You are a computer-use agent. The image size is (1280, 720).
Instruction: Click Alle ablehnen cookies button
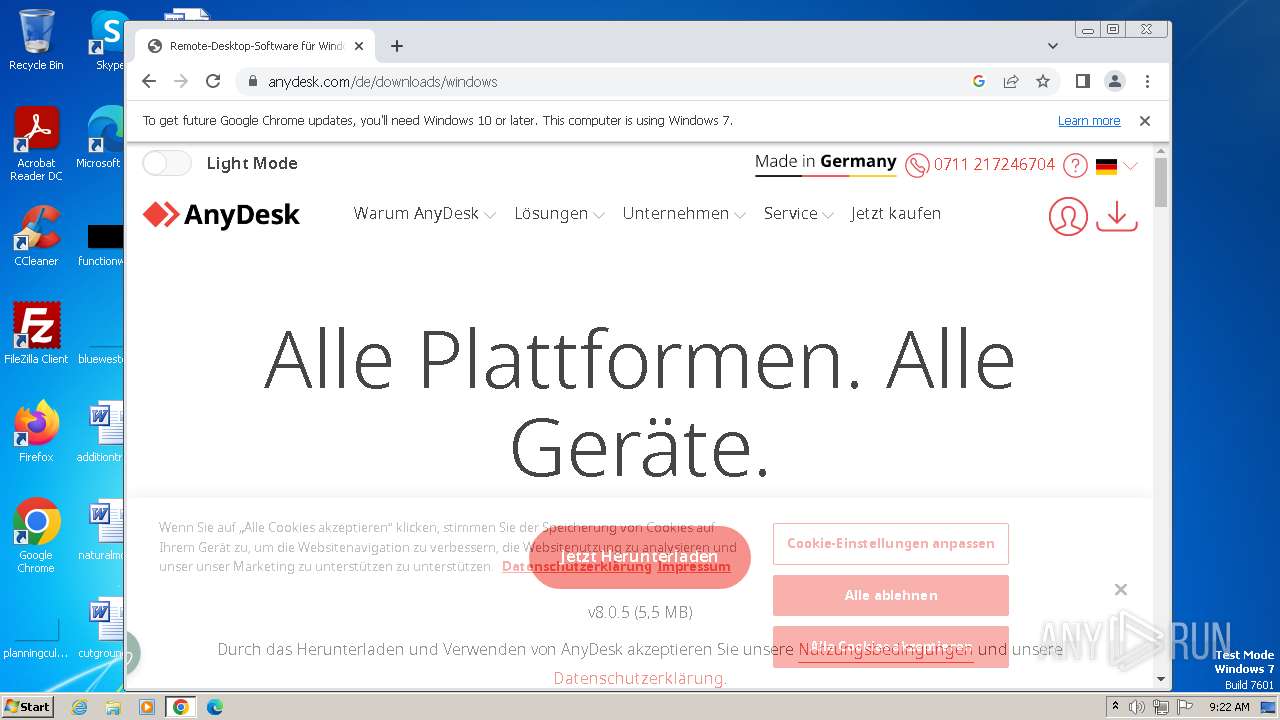[890, 595]
